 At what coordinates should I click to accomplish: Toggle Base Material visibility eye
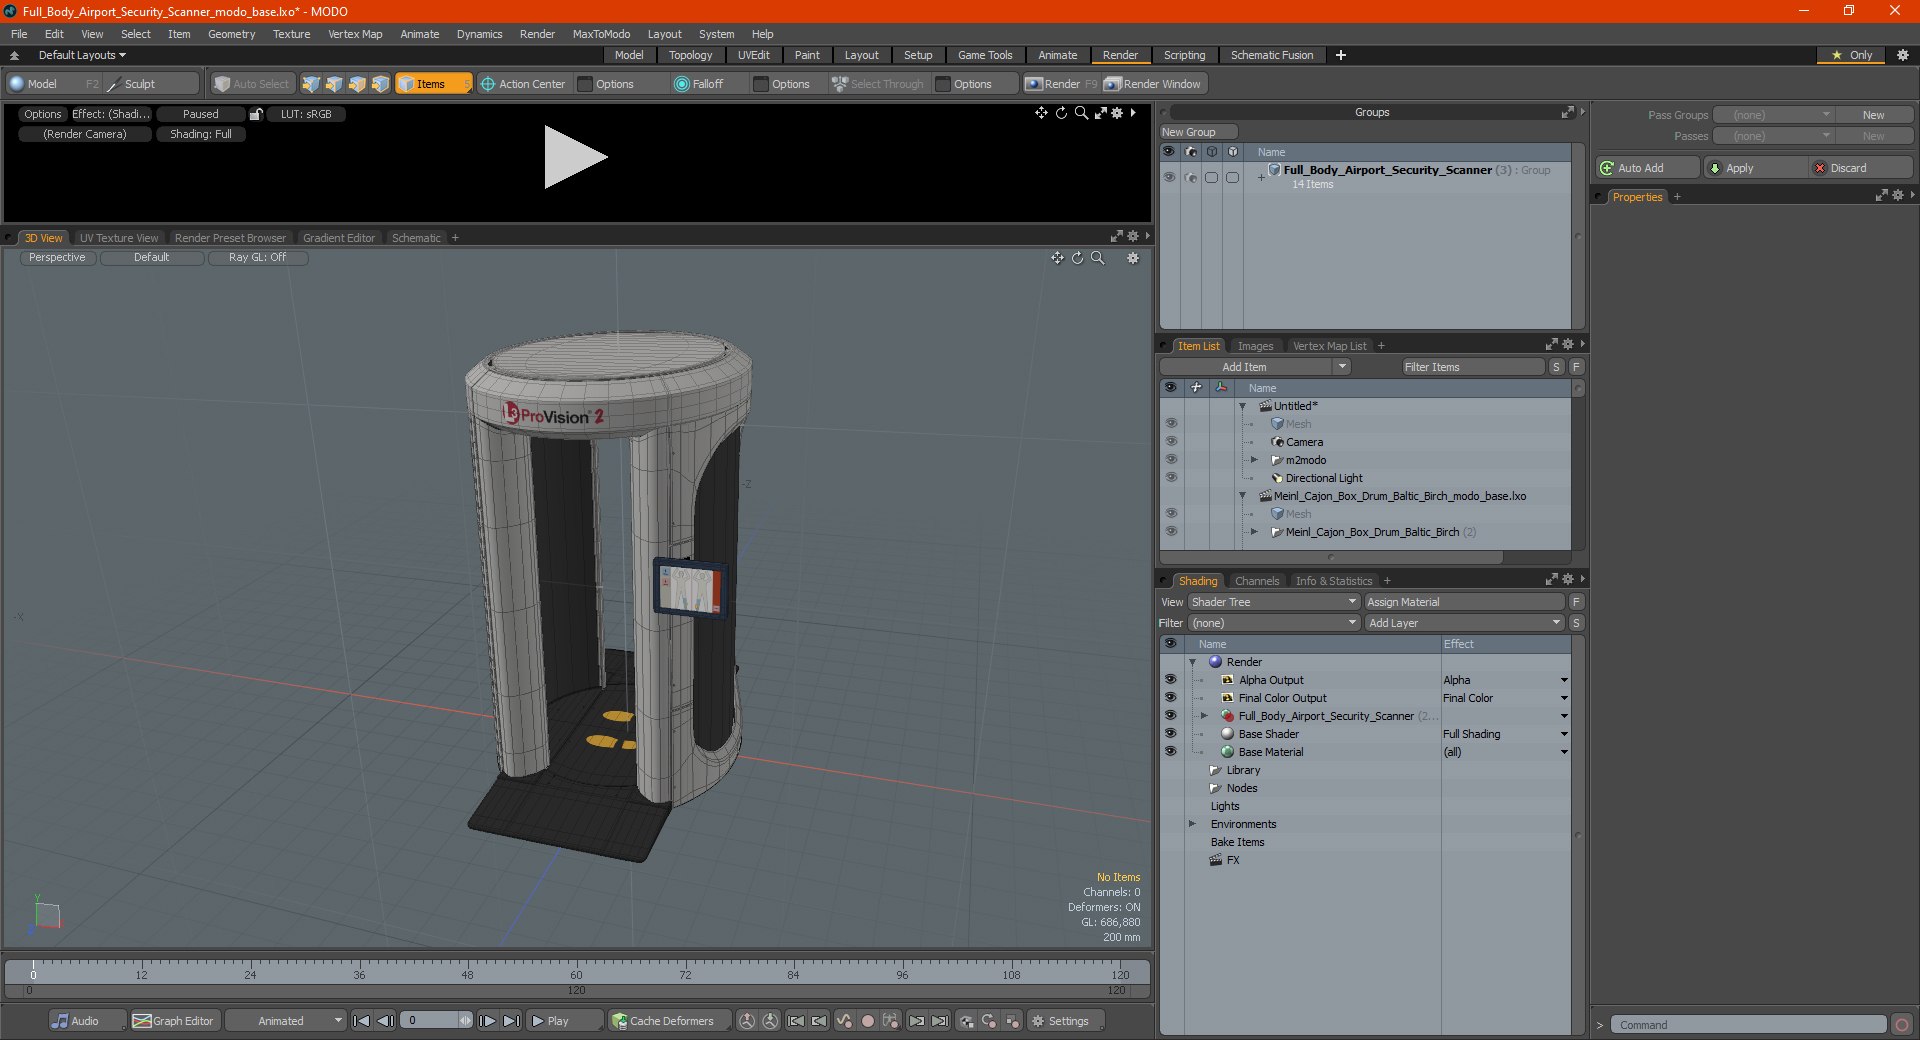(x=1170, y=752)
